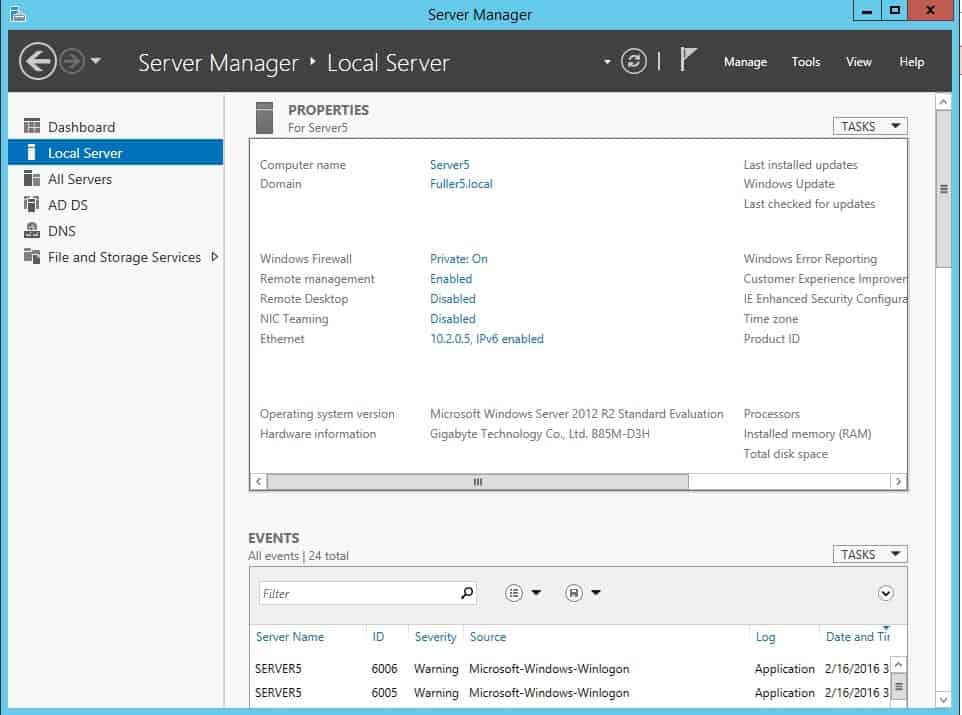
Task: Click main pane scroll down arrow
Action: tap(944, 700)
